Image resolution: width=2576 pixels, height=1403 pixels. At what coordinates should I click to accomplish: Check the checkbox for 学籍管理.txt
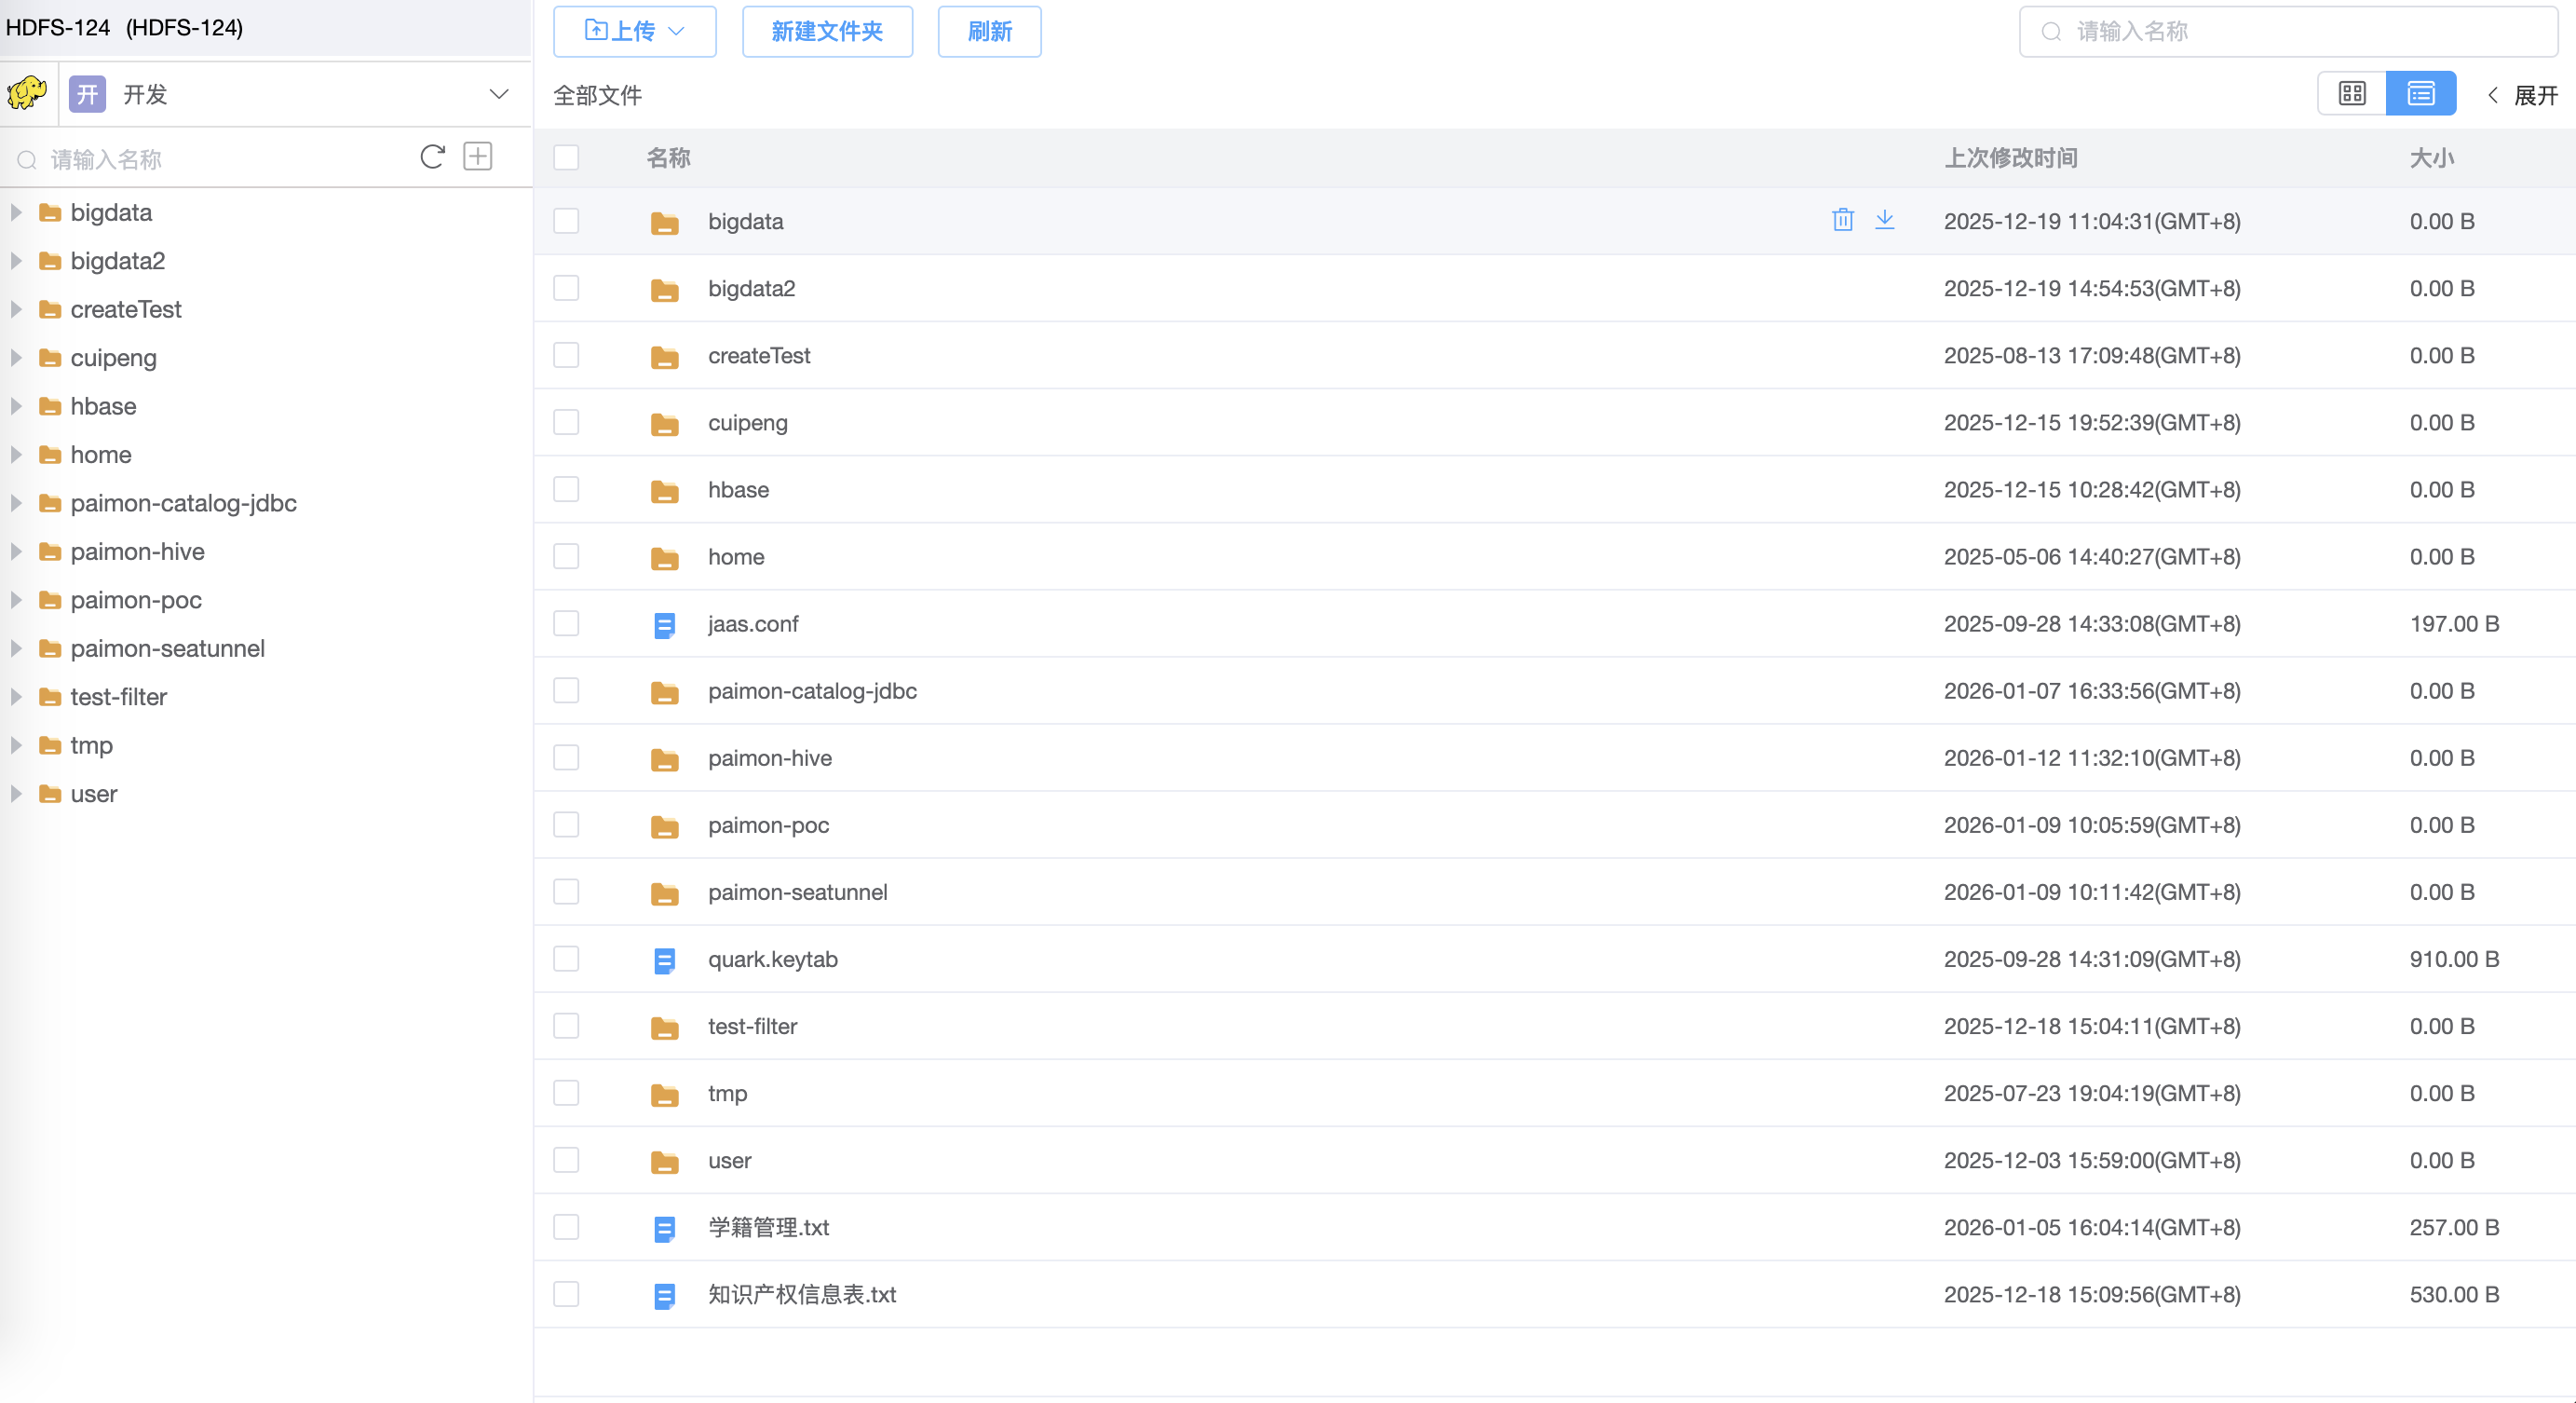click(x=566, y=1227)
